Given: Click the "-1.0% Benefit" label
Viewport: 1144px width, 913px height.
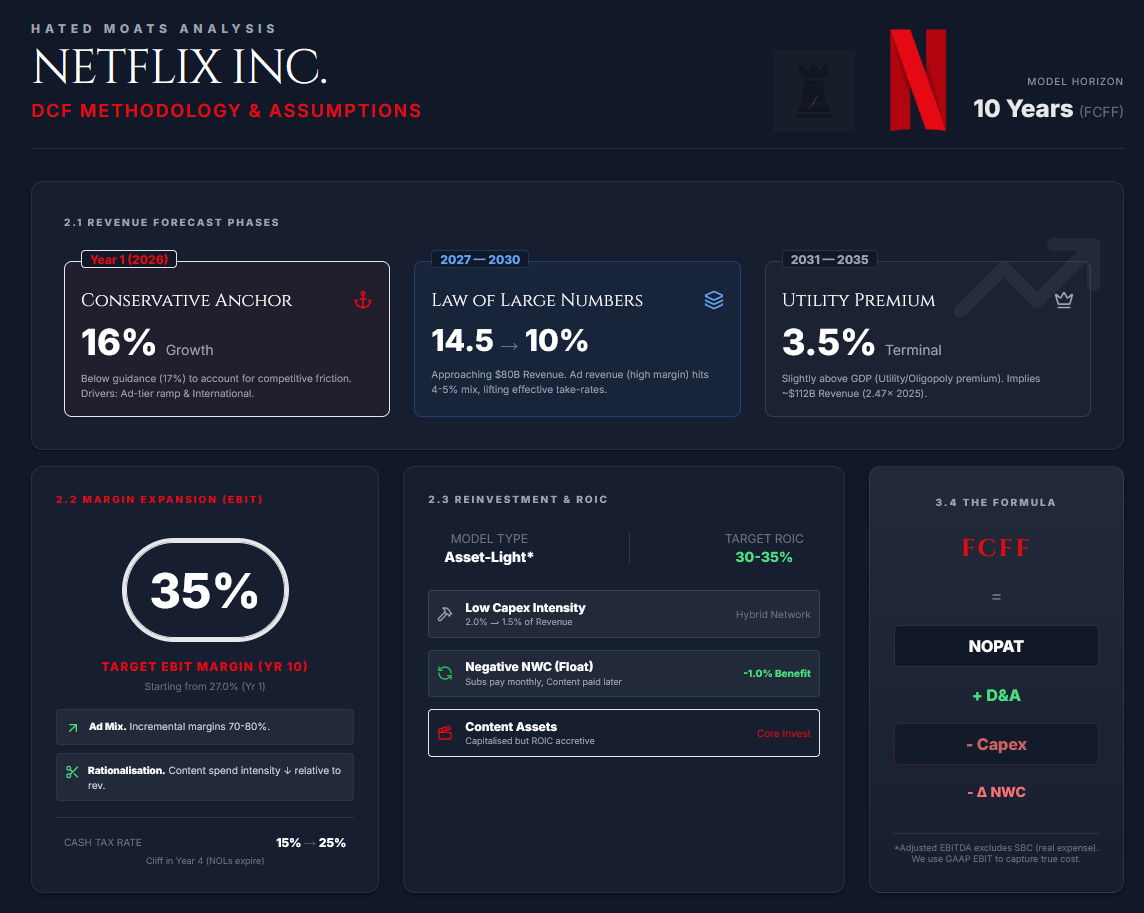Looking at the screenshot, I should [776, 674].
